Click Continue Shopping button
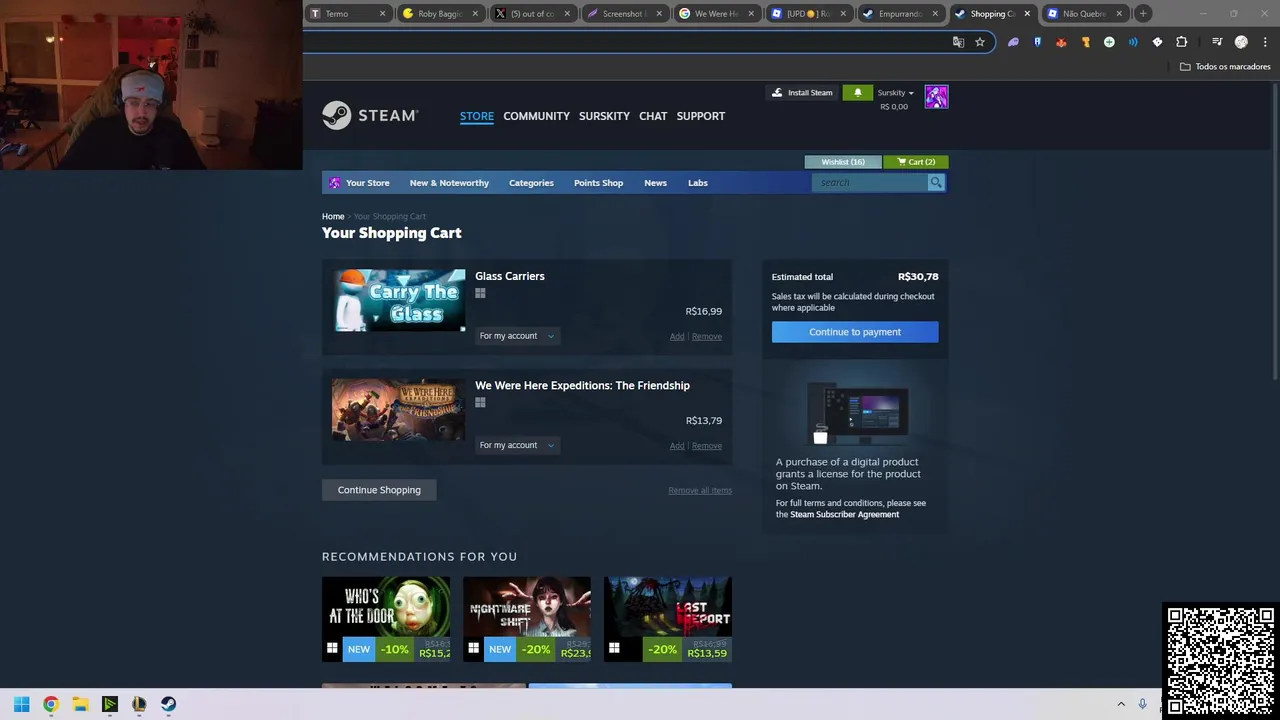Screen dimensions: 1280x720 (x=379, y=490)
